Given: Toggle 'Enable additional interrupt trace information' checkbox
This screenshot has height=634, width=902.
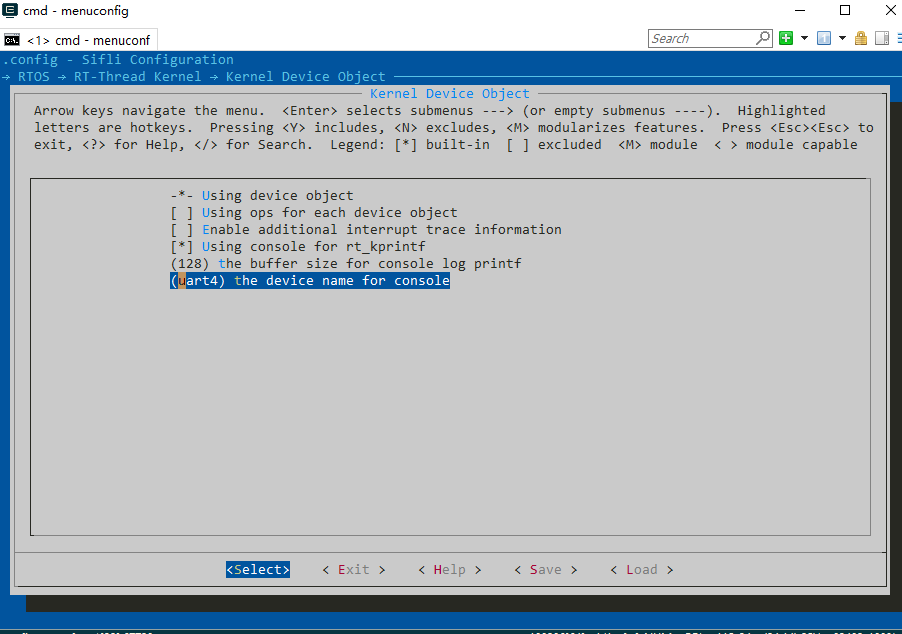Looking at the screenshot, I should (181, 230).
